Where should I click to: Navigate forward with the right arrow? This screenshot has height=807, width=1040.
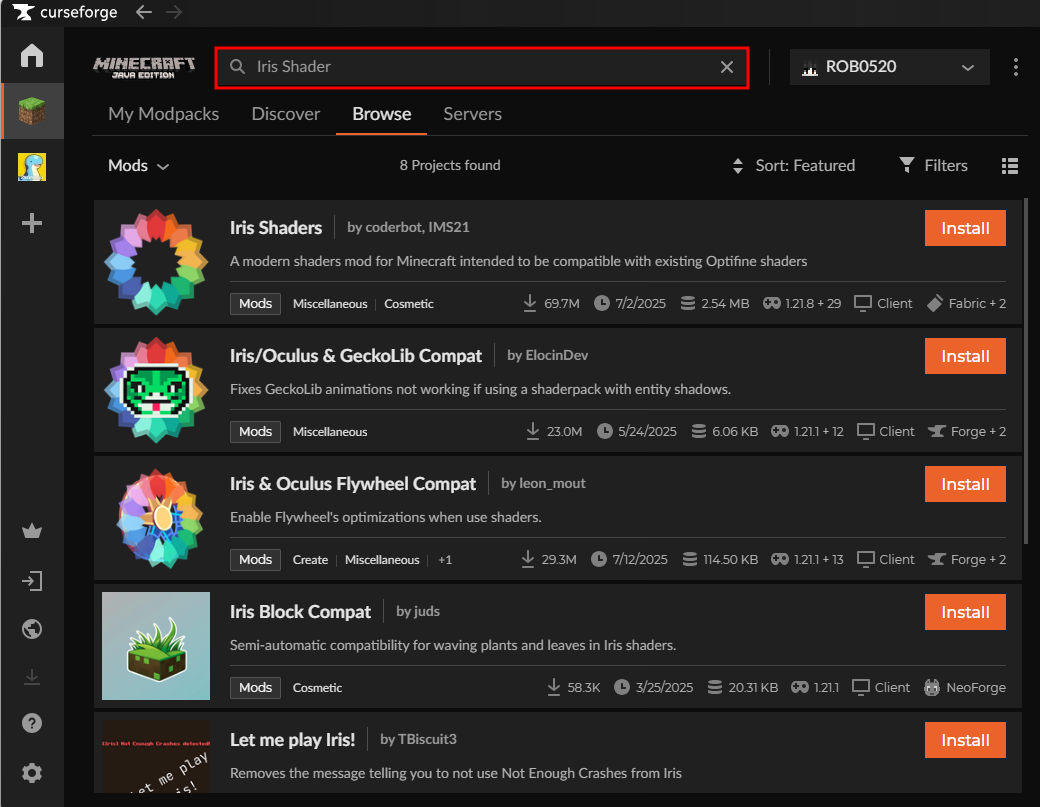click(x=174, y=12)
